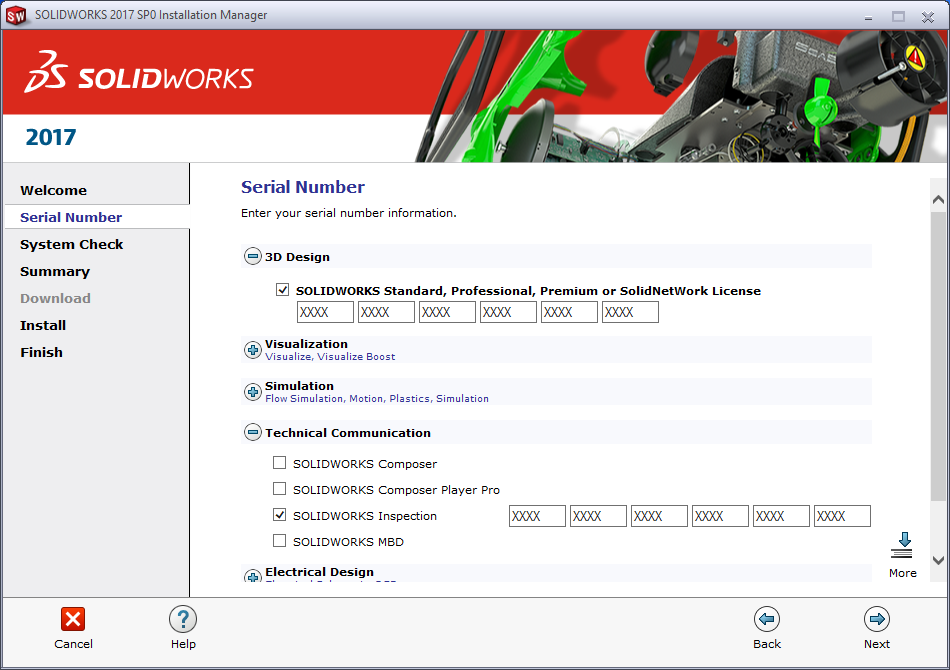Click the Next label
The image size is (950, 670).
(877, 644)
